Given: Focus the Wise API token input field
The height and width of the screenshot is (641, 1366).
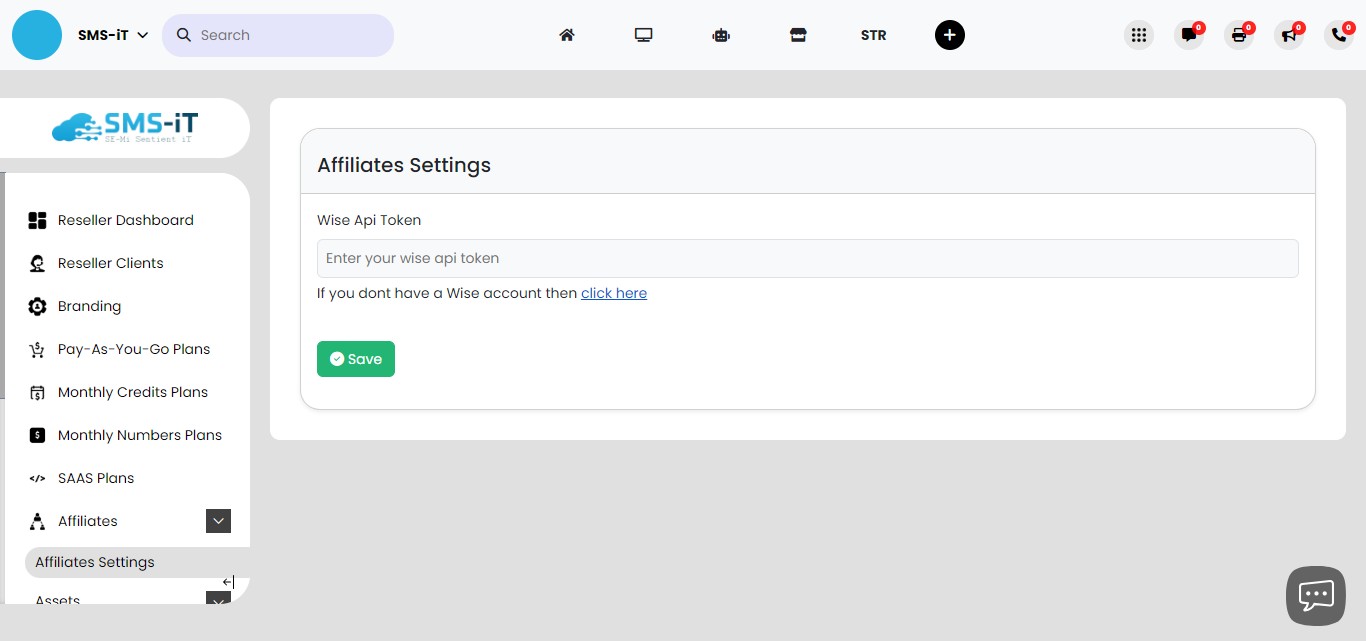Looking at the screenshot, I should click(x=808, y=258).
